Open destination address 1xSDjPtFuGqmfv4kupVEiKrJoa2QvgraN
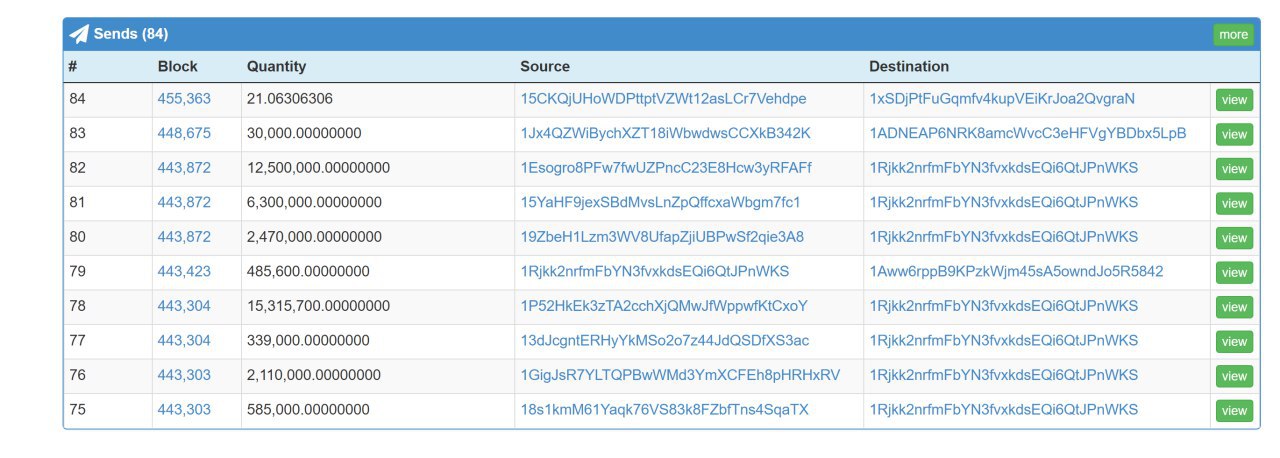 (x=1002, y=99)
